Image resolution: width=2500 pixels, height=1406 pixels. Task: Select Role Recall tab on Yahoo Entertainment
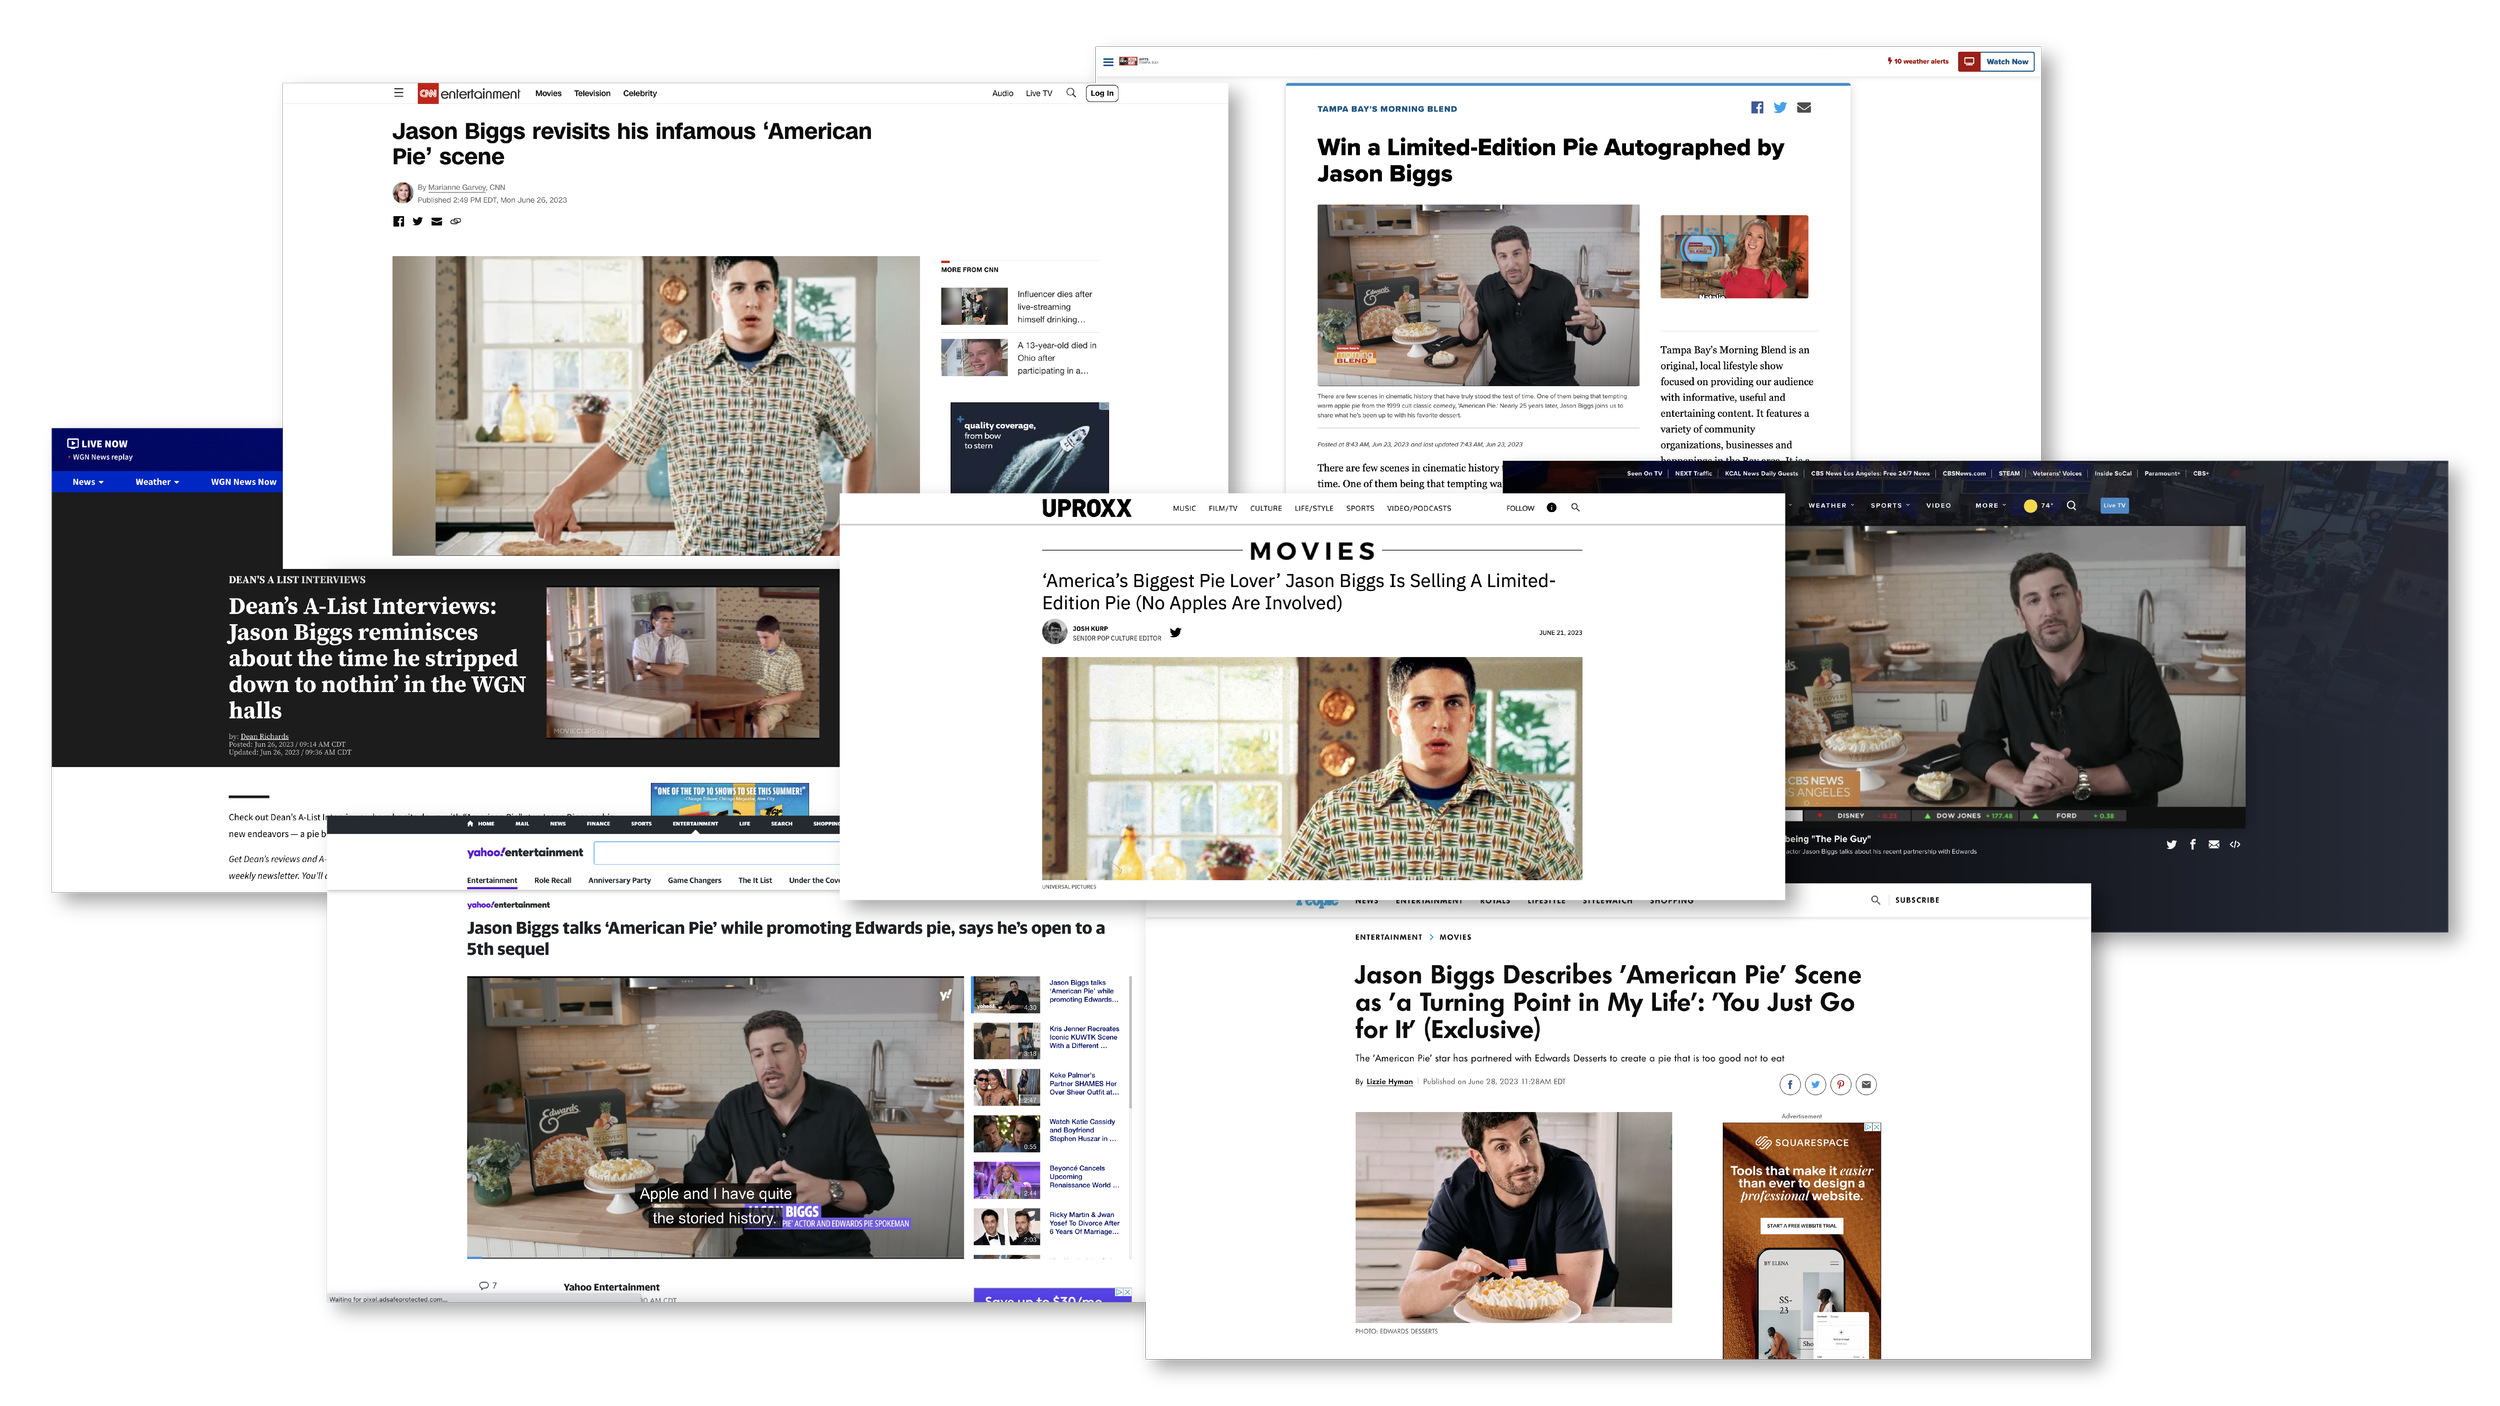click(x=552, y=881)
